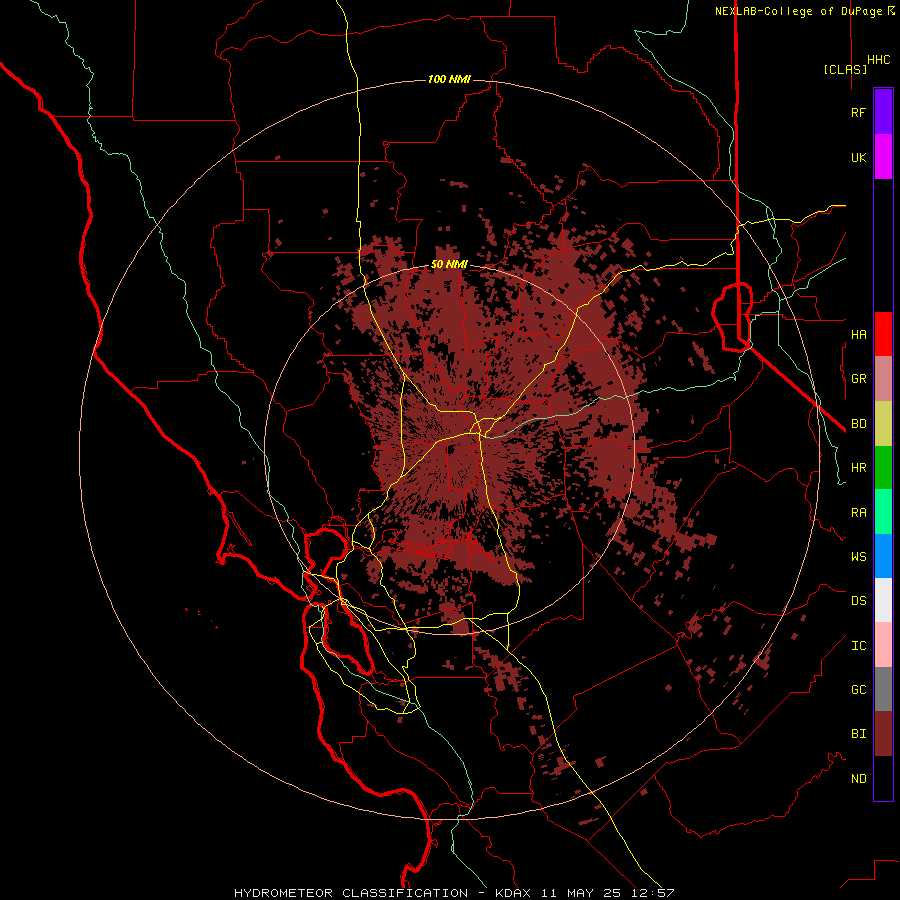Click the RA legend label
Image resolution: width=900 pixels, height=900 pixels.
click(858, 513)
